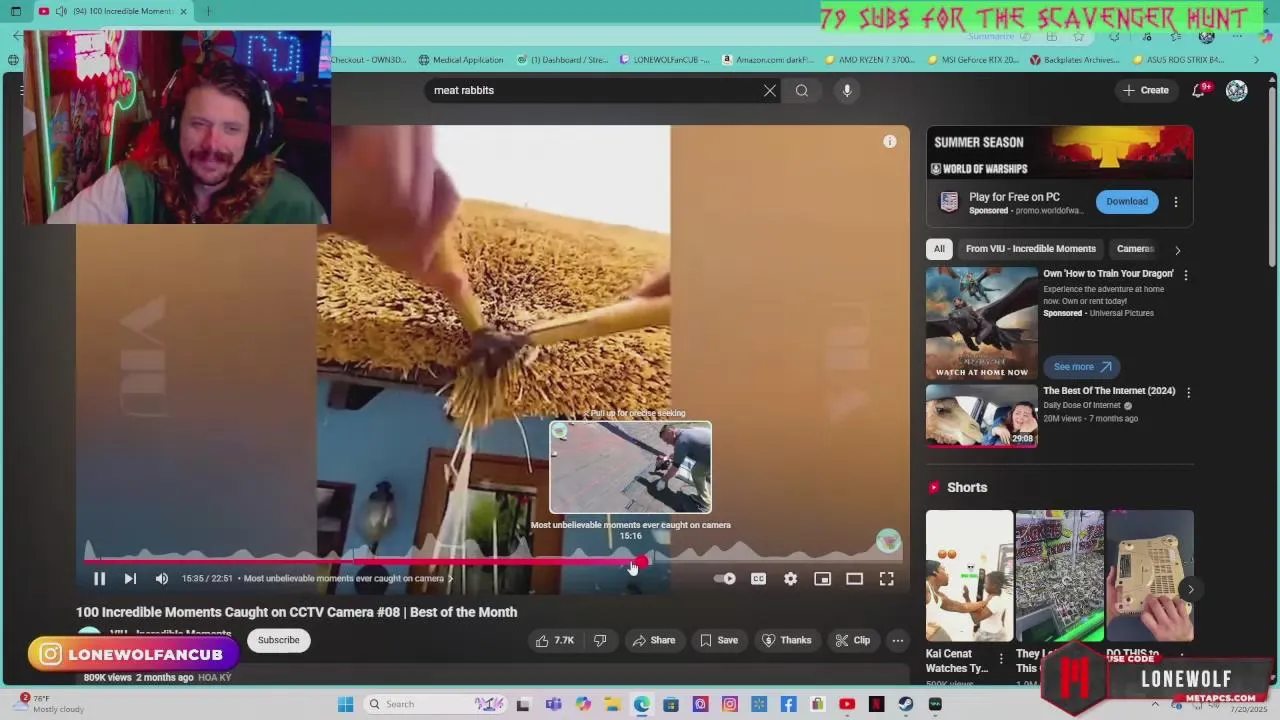This screenshot has width=1280, height=720.
Task: Open the Create button menu
Action: click(x=1146, y=90)
